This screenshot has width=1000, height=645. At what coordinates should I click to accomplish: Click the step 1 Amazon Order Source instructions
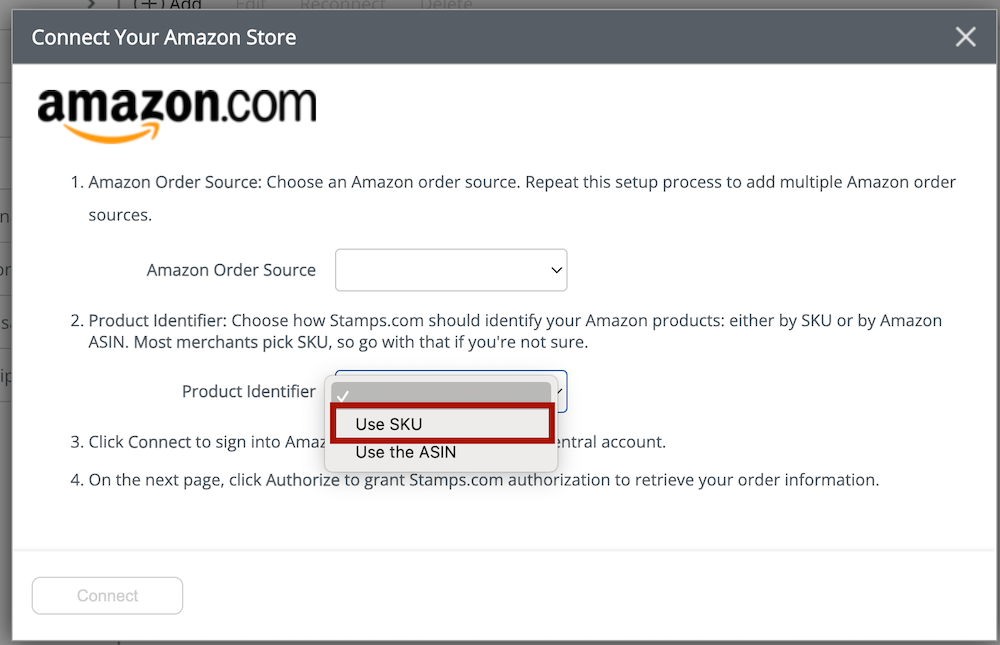[x=521, y=183]
